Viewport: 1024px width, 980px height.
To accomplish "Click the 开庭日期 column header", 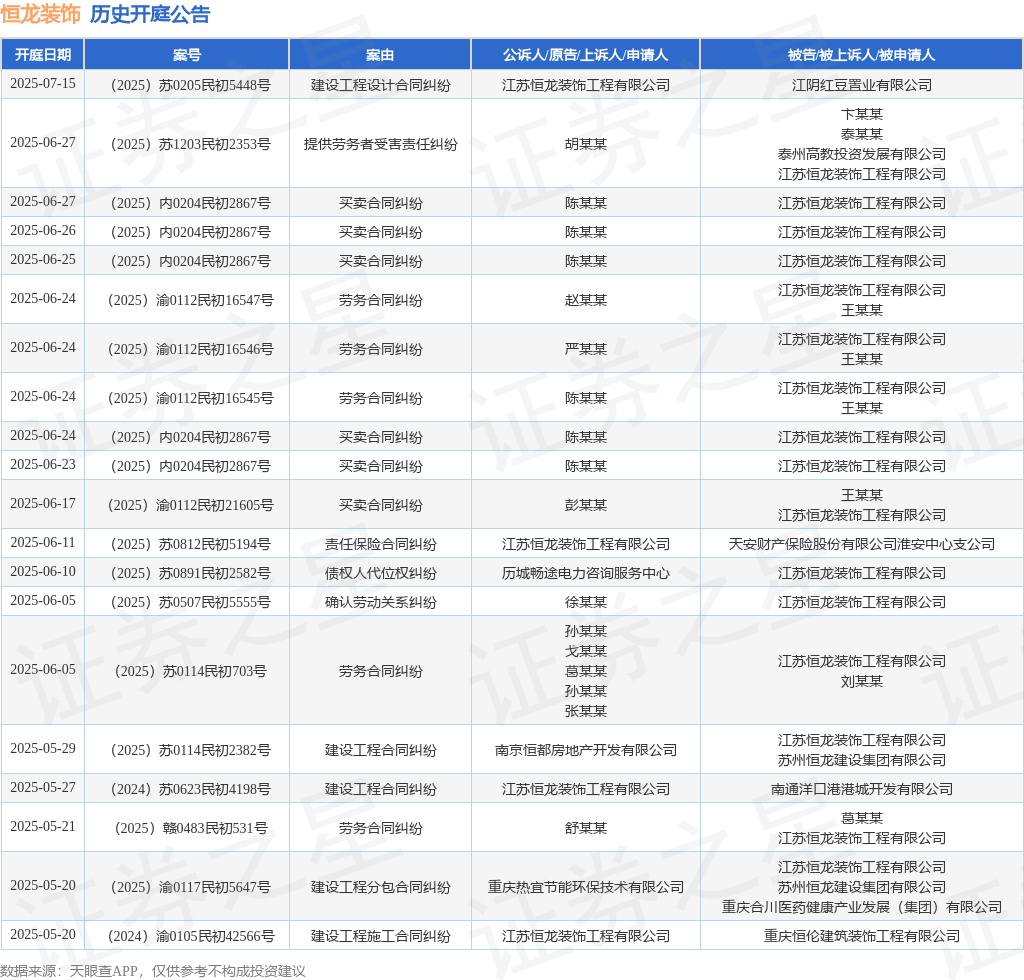I will [43, 55].
